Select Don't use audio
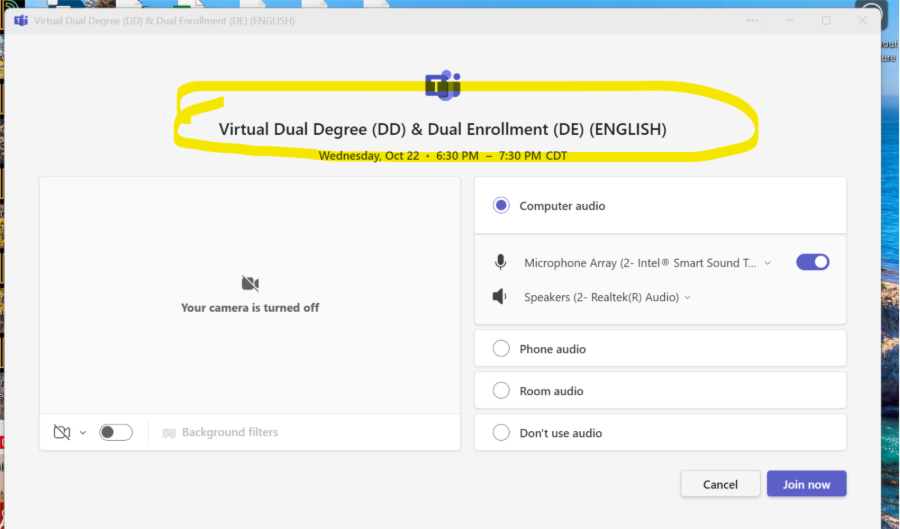 coord(501,433)
